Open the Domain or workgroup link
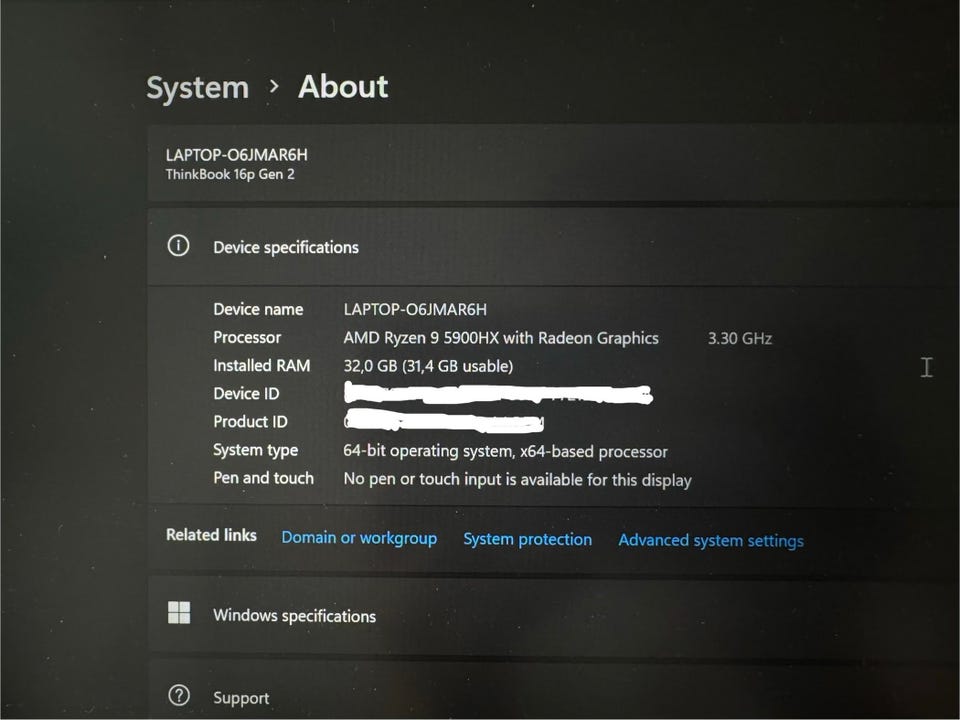The image size is (960, 720). (x=359, y=538)
